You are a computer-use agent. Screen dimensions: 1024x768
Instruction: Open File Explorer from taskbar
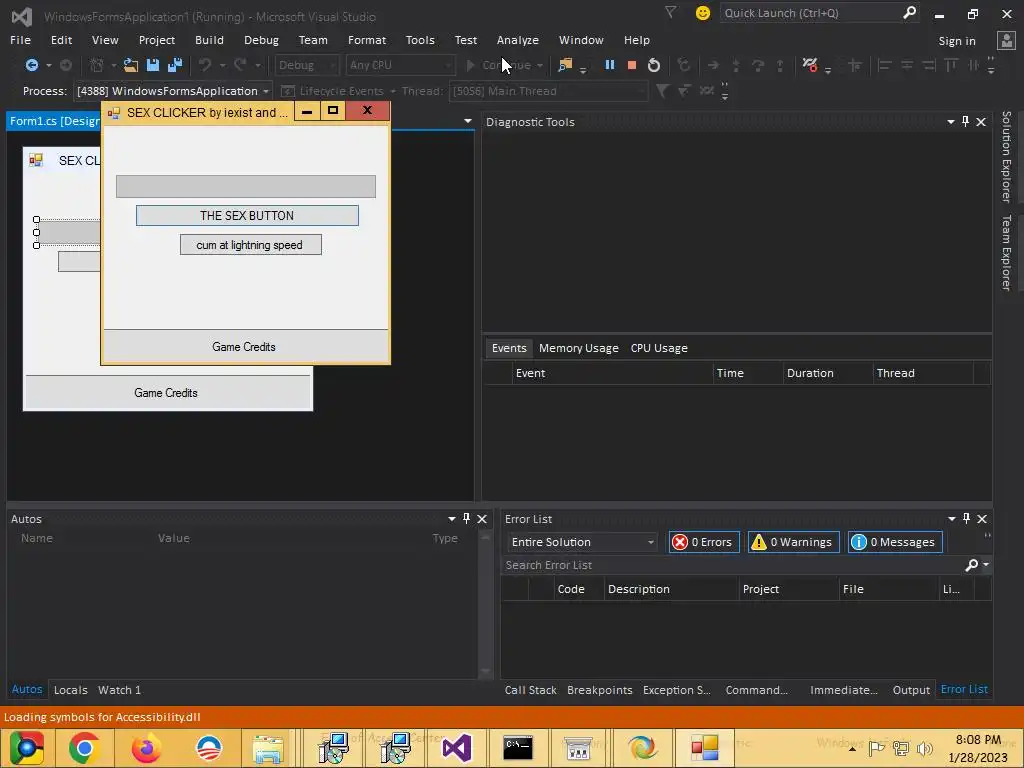(268, 748)
